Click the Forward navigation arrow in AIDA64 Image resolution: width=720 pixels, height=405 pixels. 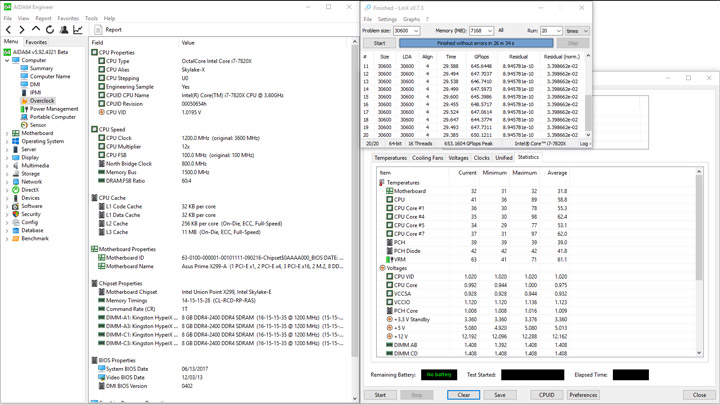22,30
